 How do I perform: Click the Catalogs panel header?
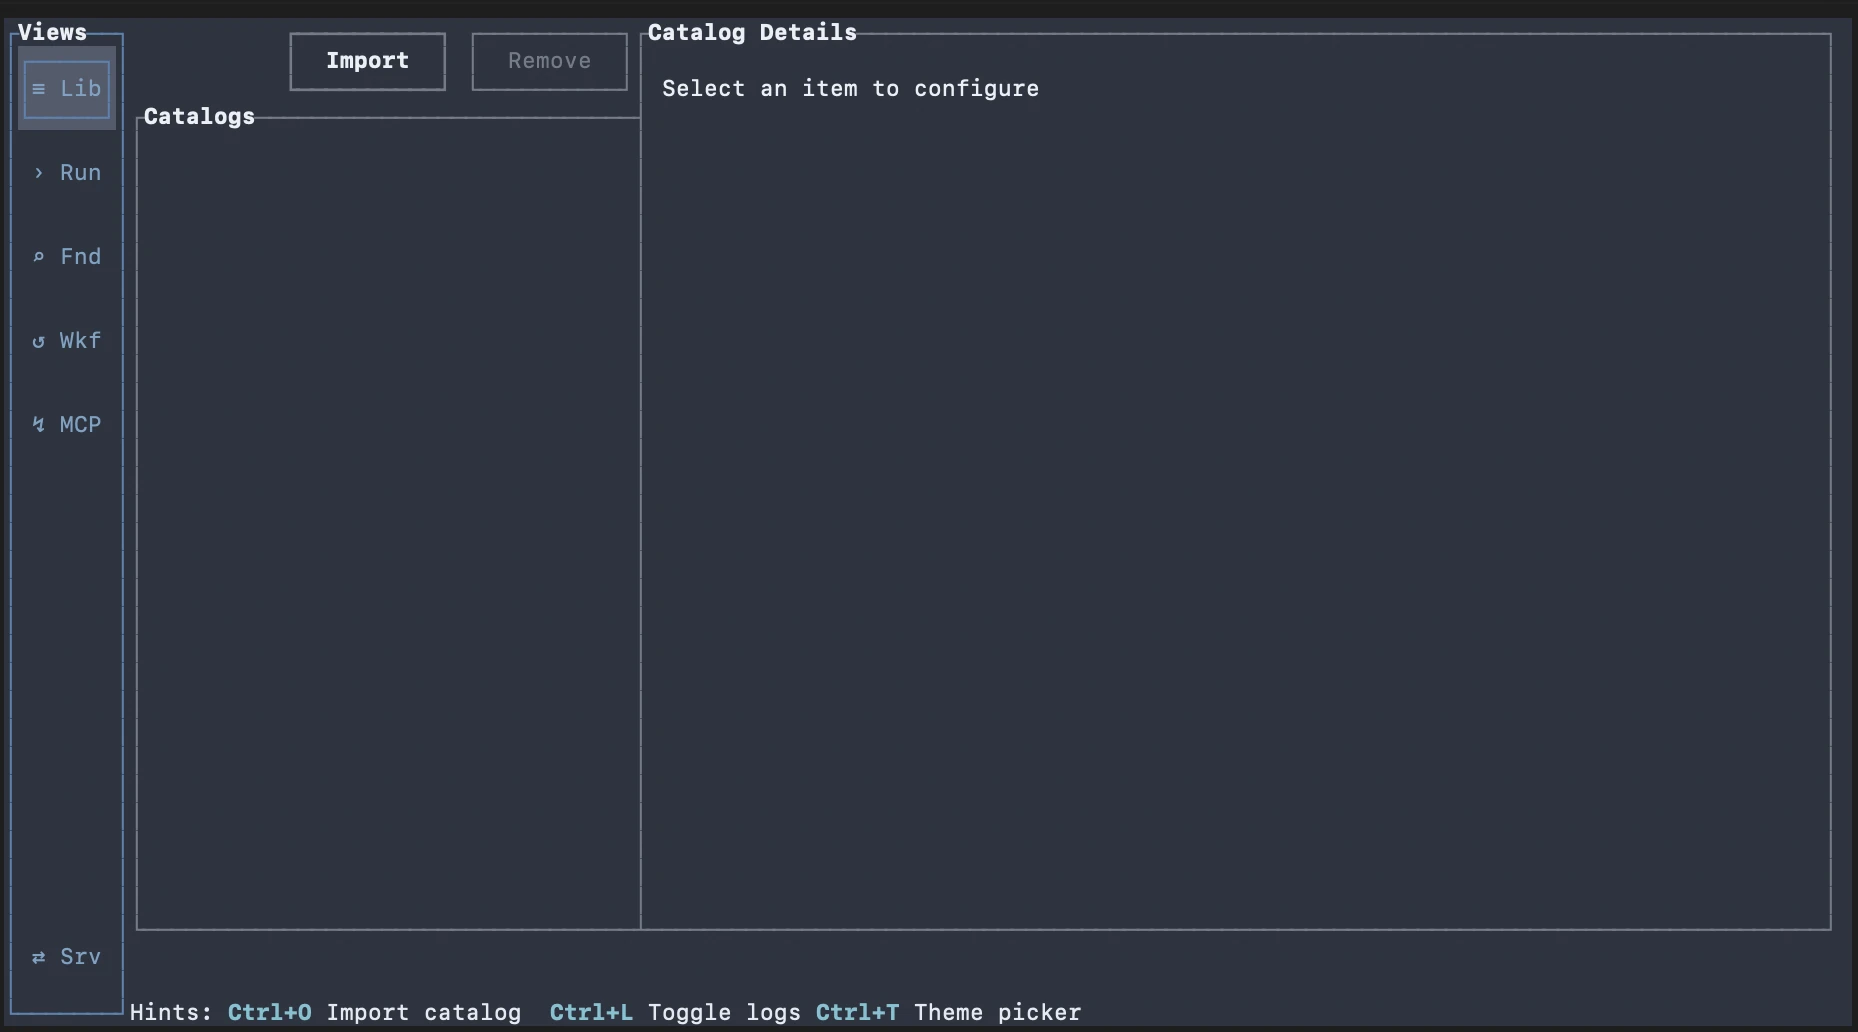tap(198, 116)
